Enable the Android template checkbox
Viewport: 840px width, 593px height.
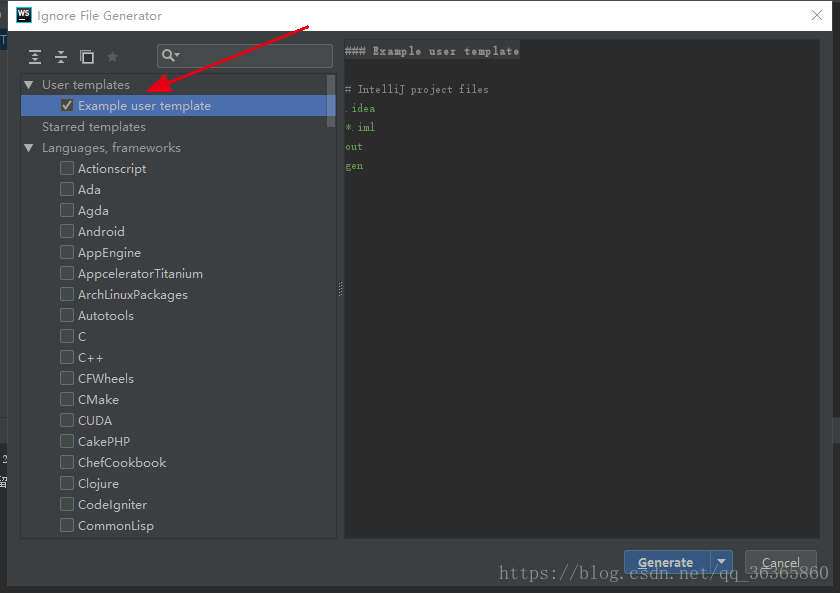[x=66, y=231]
